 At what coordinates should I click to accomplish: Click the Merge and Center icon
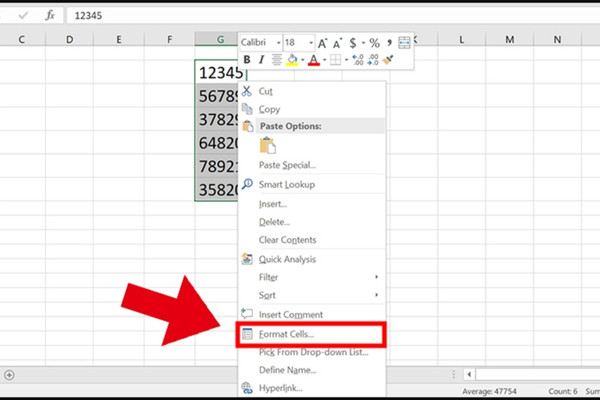[404, 43]
